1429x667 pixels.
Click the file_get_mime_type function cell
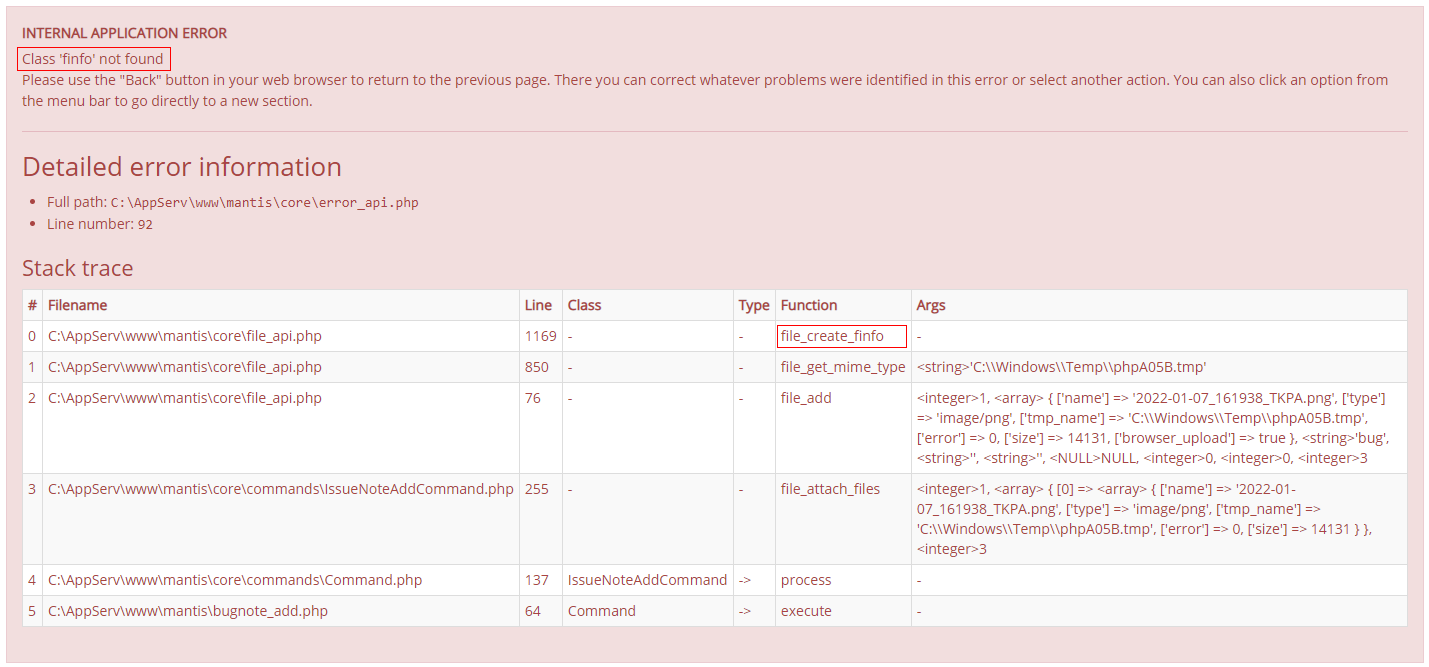[x=842, y=367]
